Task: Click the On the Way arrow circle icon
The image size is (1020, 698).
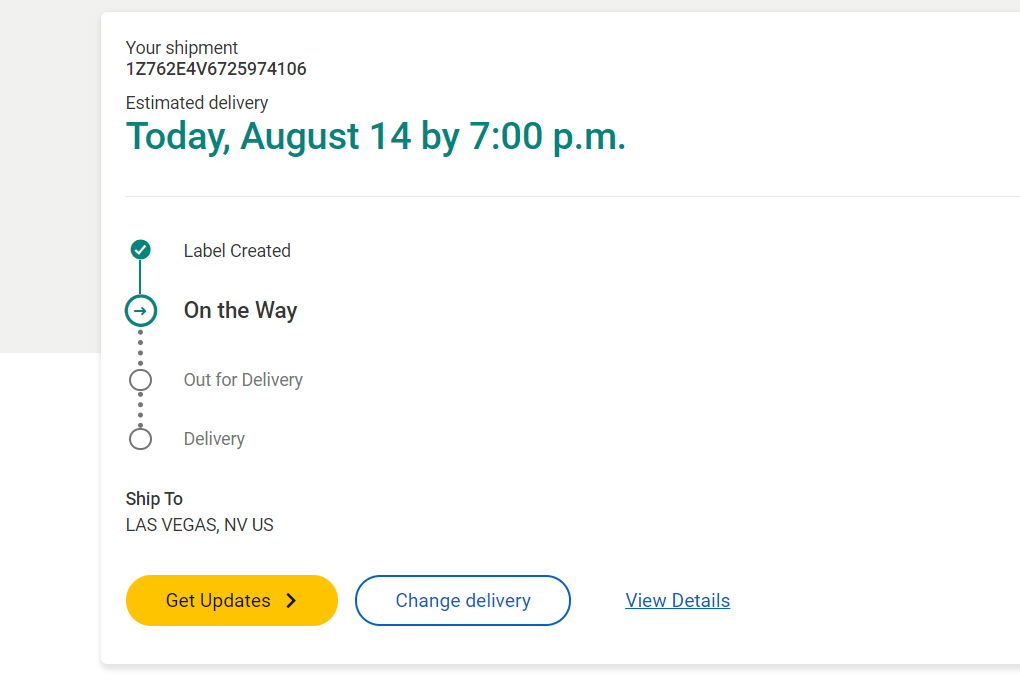Action: click(141, 311)
